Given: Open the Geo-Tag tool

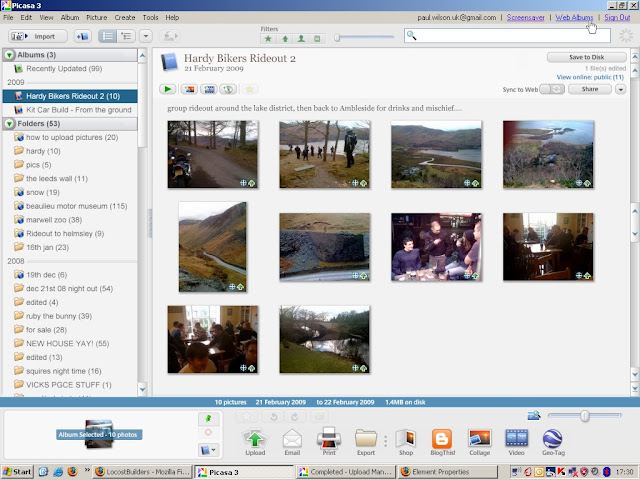Looking at the screenshot, I should click(552, 437).
